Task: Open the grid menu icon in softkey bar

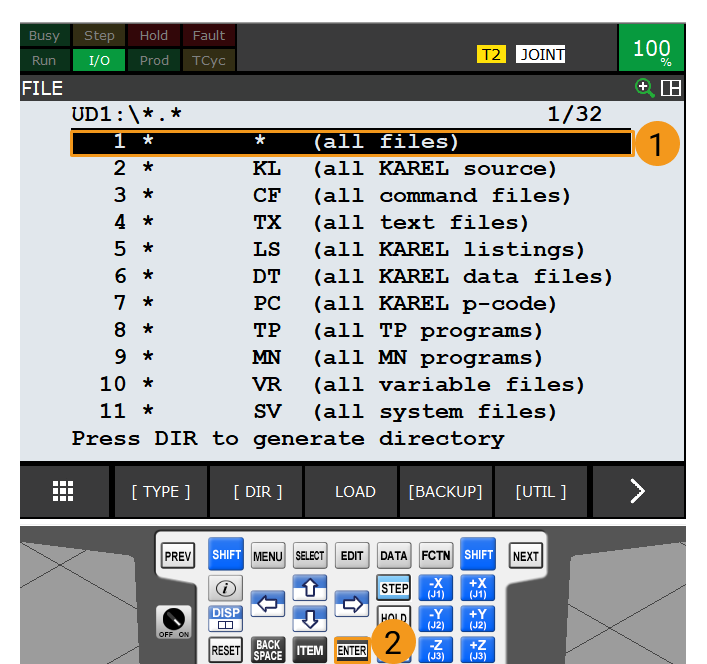Action: pyautogui.click(x=63, y=491)
